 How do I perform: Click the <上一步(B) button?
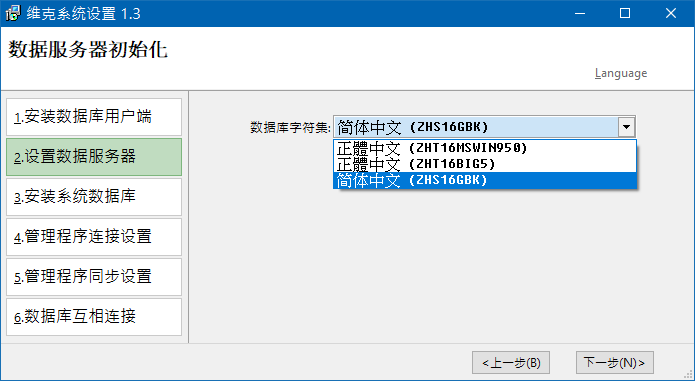[x=511, y=363]
